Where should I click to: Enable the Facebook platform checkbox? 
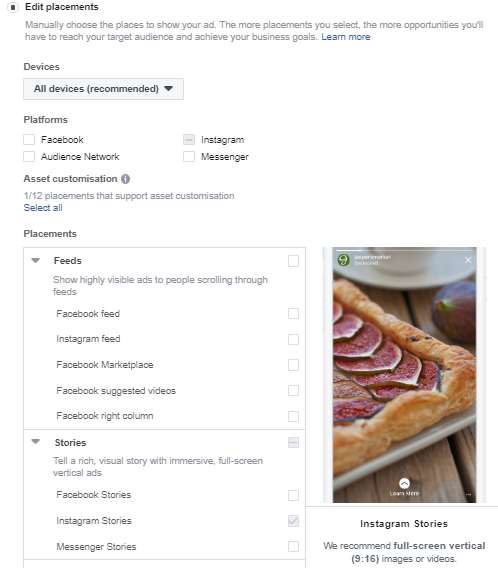[29, 139]
